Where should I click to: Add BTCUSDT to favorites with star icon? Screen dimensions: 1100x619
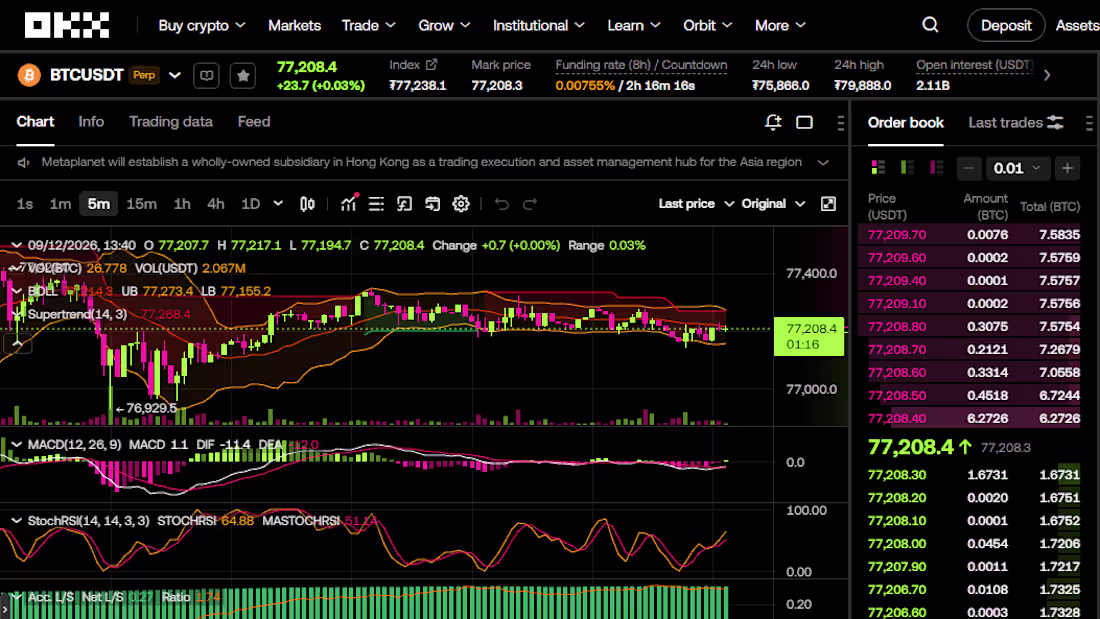(243, 75)
